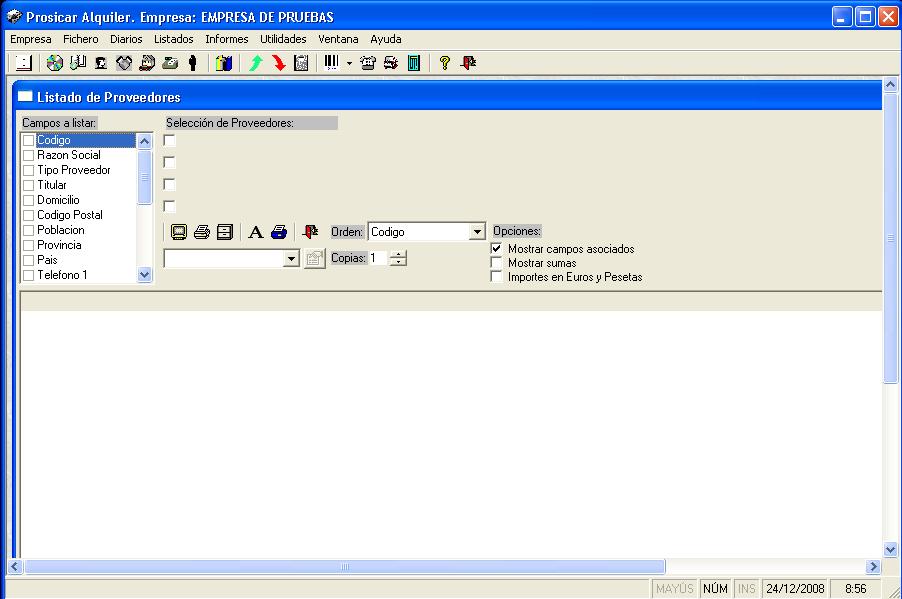Click the barcode icon in toolbar
This screenshot has height=599, width=902.
click(332, 63)
